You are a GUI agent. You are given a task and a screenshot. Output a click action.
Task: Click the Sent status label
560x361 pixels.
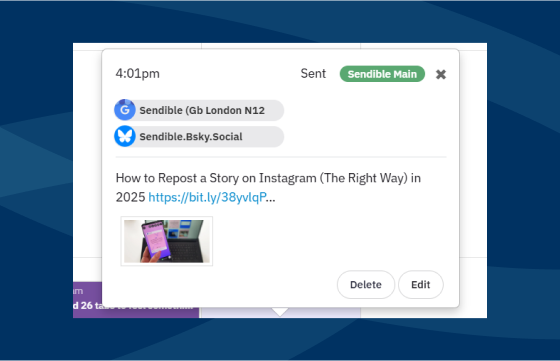tap(313, 74)
